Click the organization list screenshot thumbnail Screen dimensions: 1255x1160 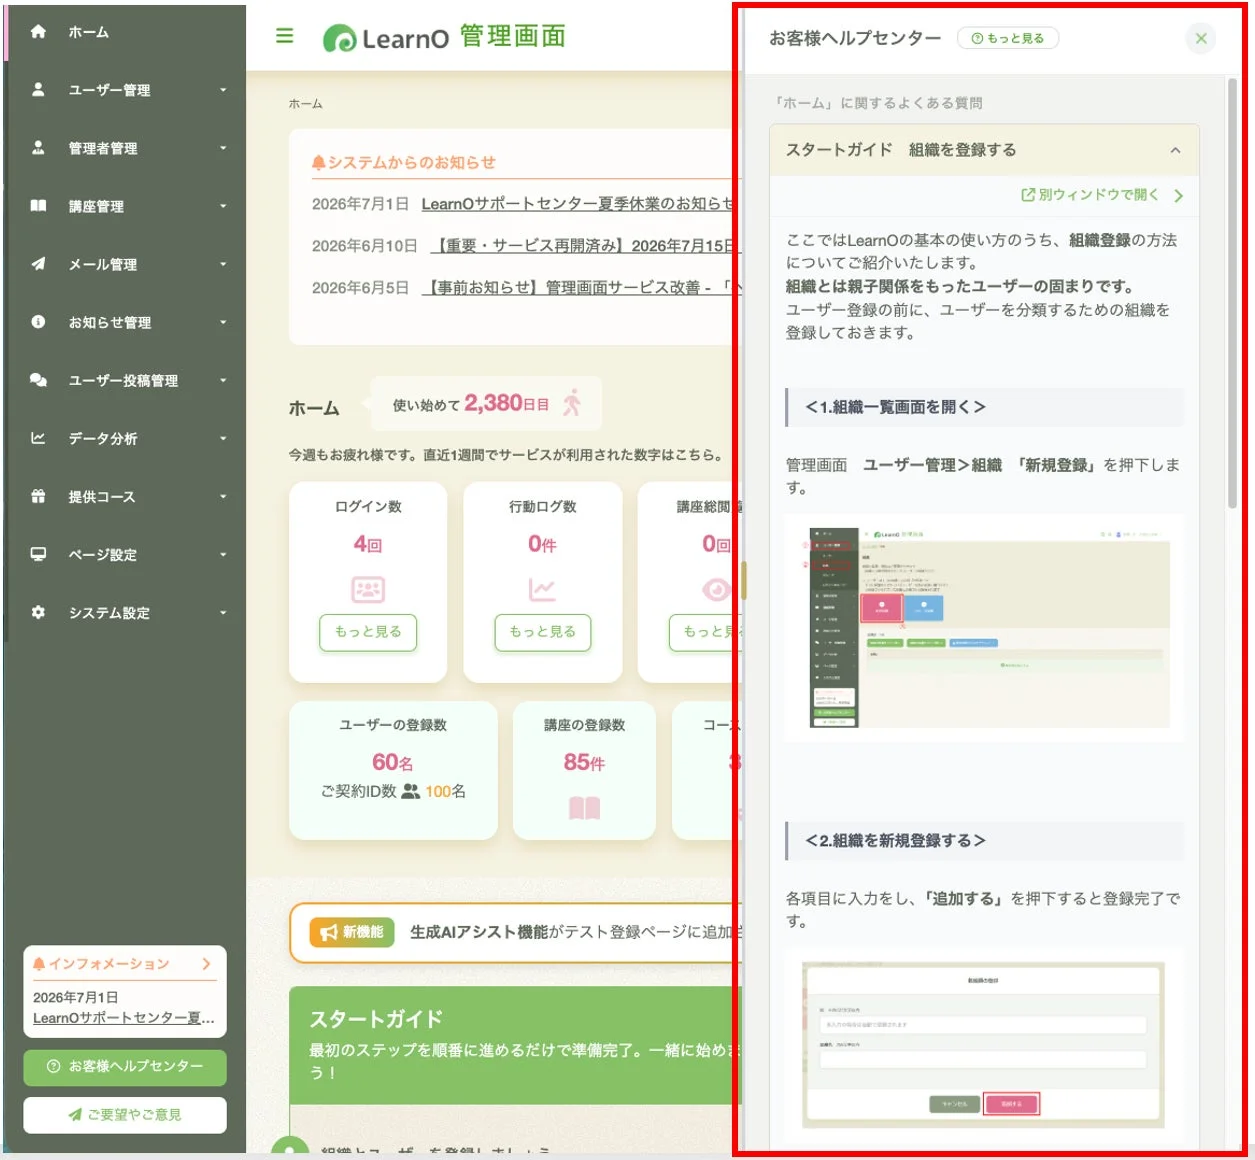(985, 627)
